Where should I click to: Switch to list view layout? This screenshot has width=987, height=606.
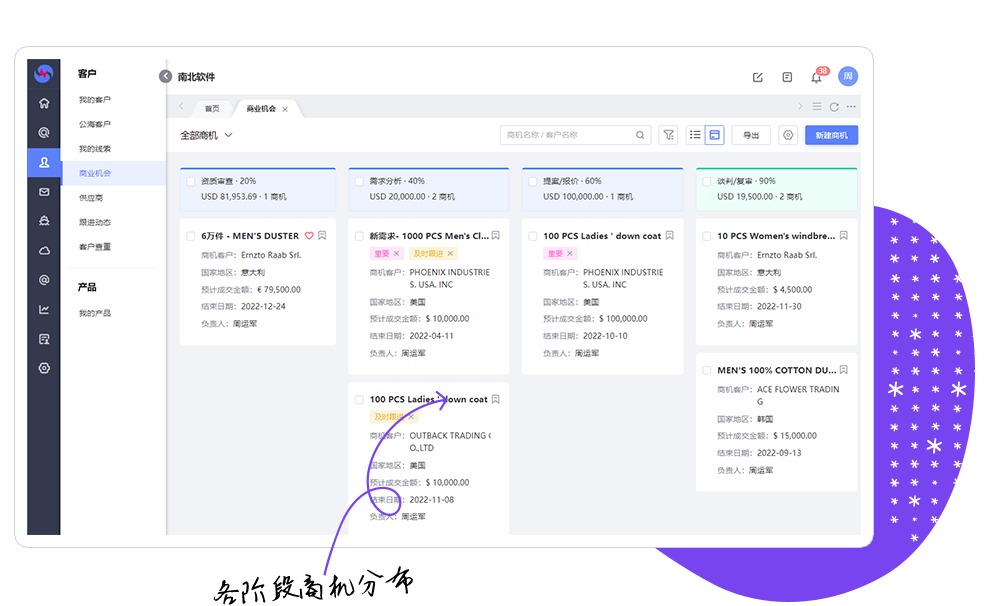click(695, 135)
